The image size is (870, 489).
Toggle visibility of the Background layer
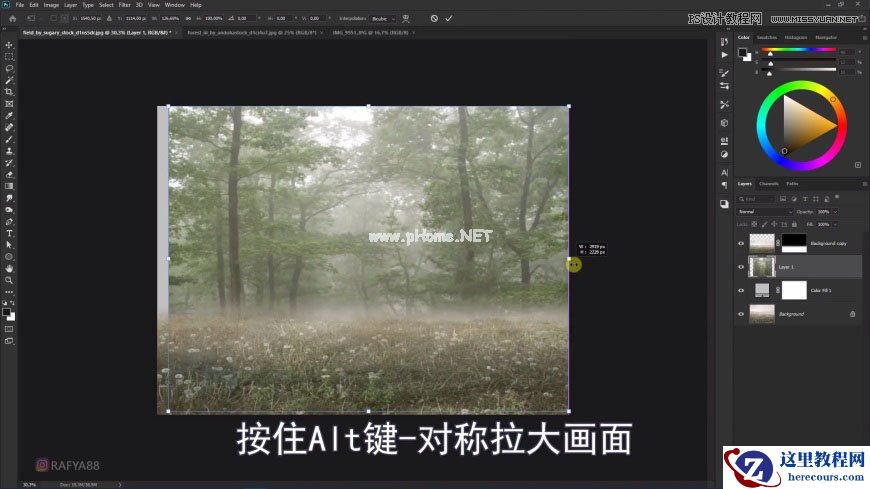(741, 314)
